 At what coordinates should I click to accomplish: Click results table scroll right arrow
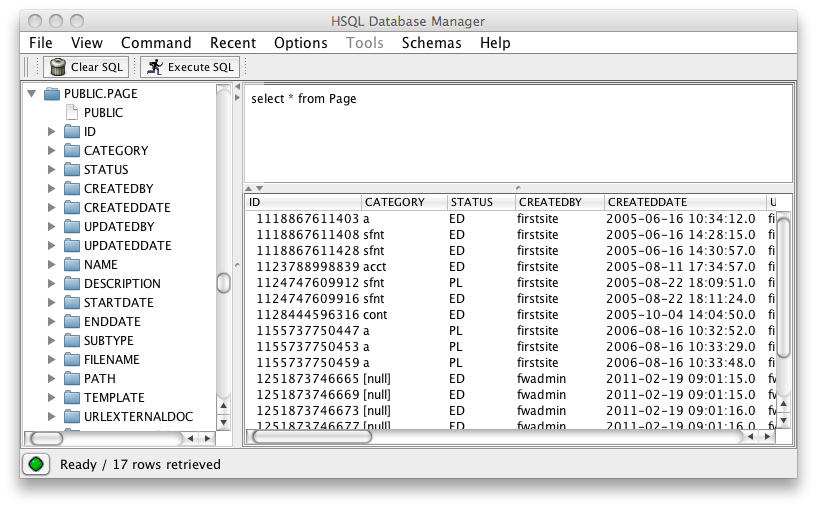click(x=768, y=437)
